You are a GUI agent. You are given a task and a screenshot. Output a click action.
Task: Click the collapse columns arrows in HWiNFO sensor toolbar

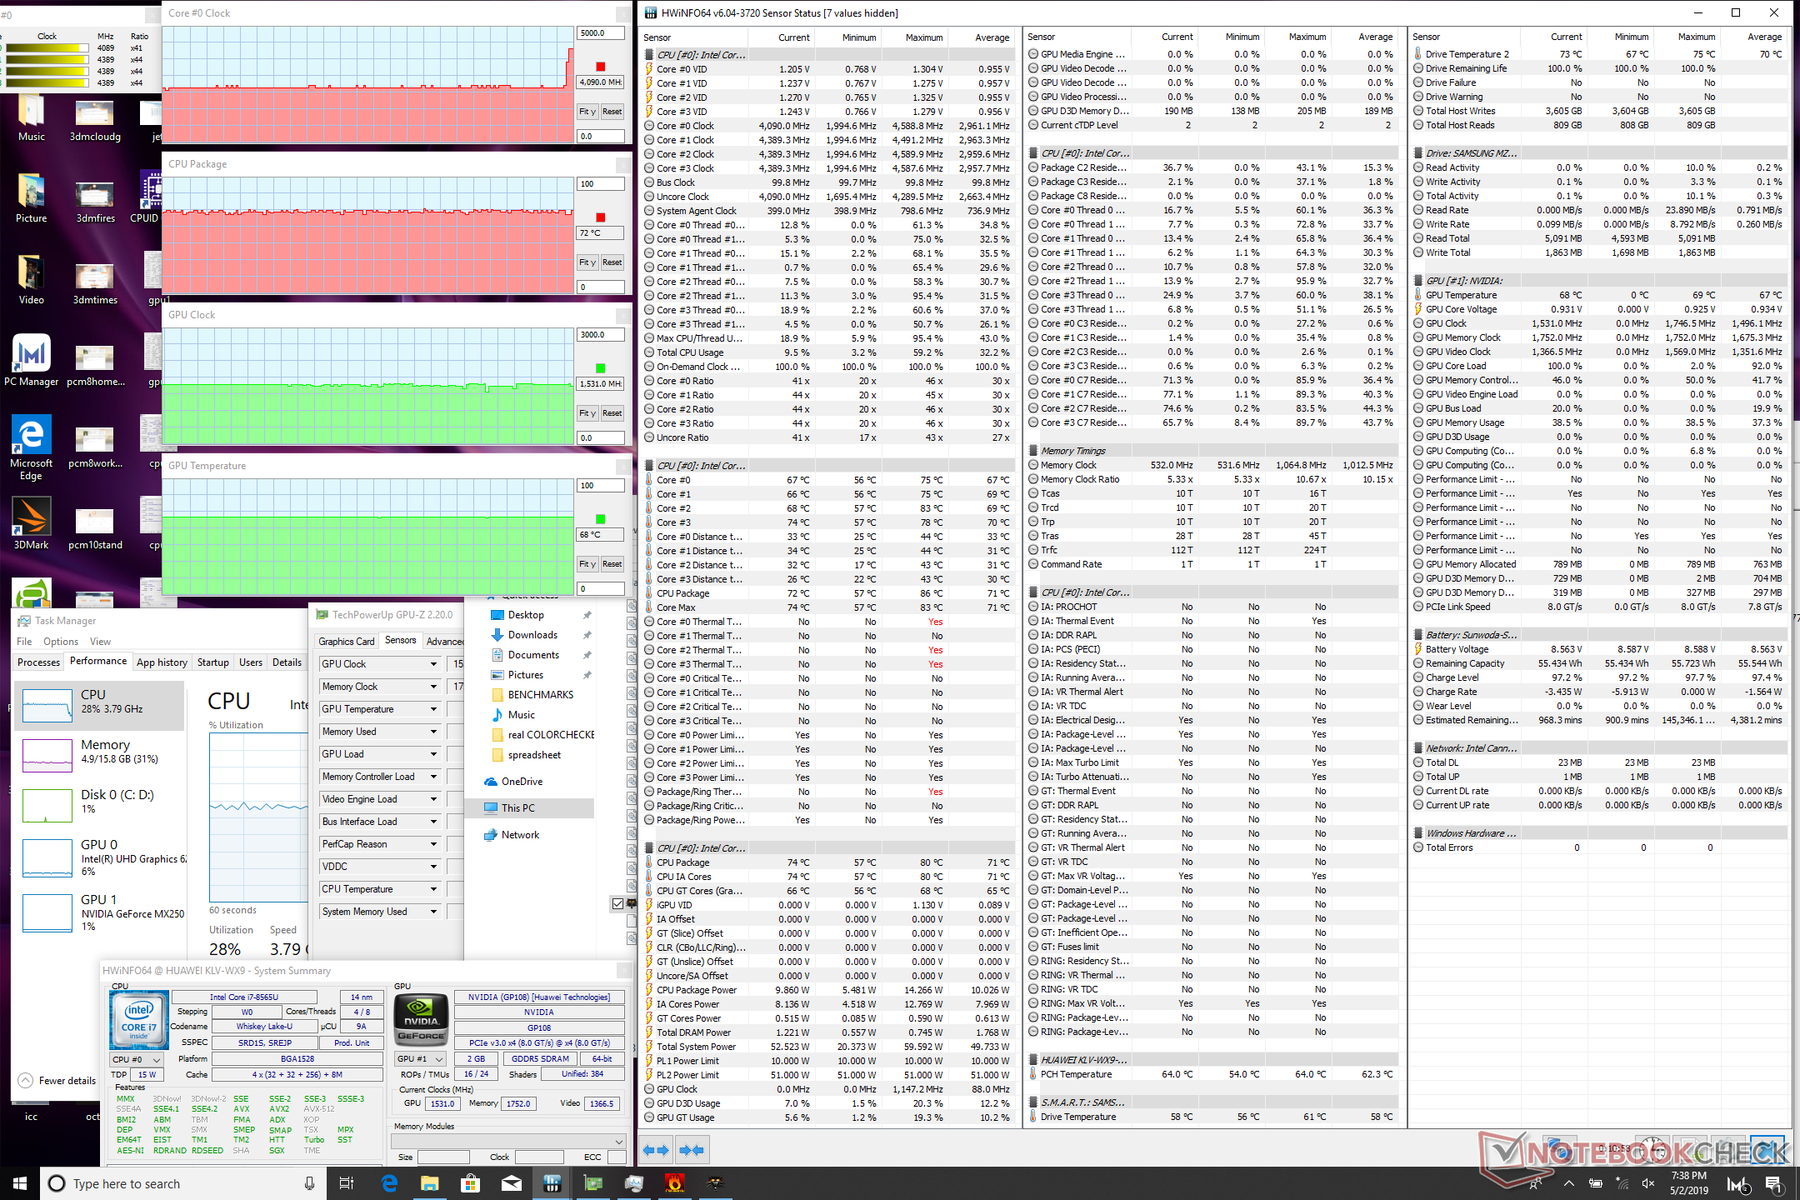tap(692, 1150)
